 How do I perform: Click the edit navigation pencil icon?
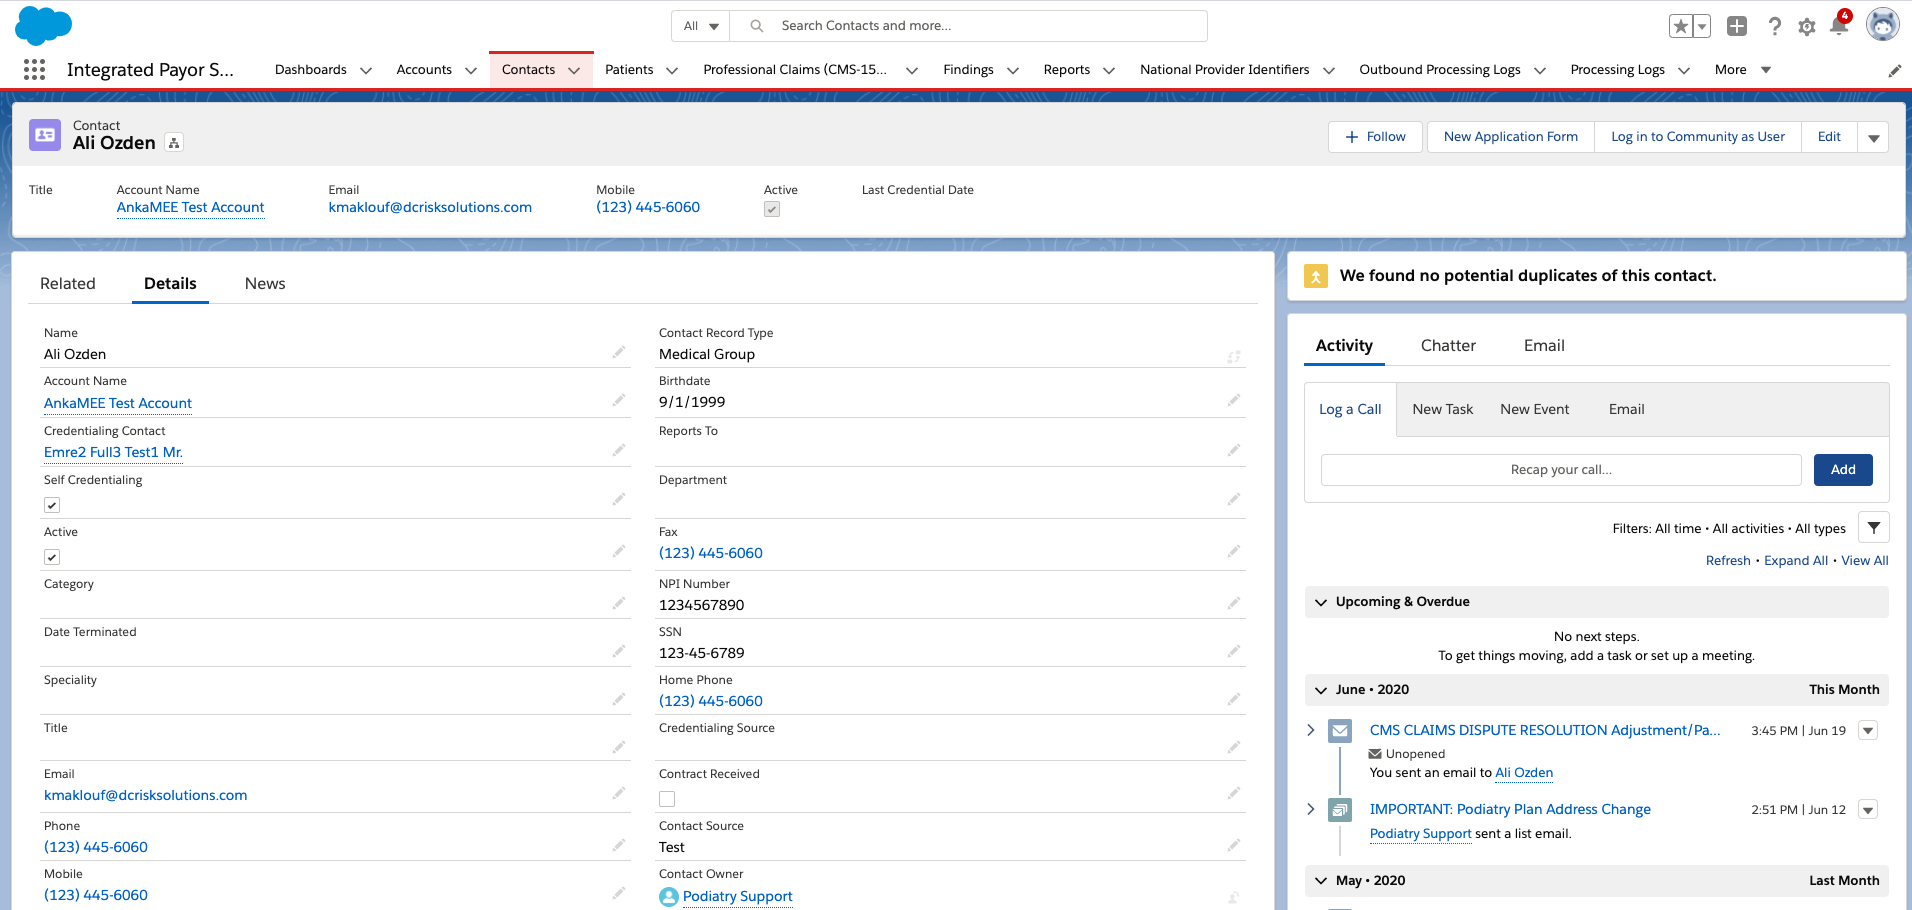click(1894, 70)
